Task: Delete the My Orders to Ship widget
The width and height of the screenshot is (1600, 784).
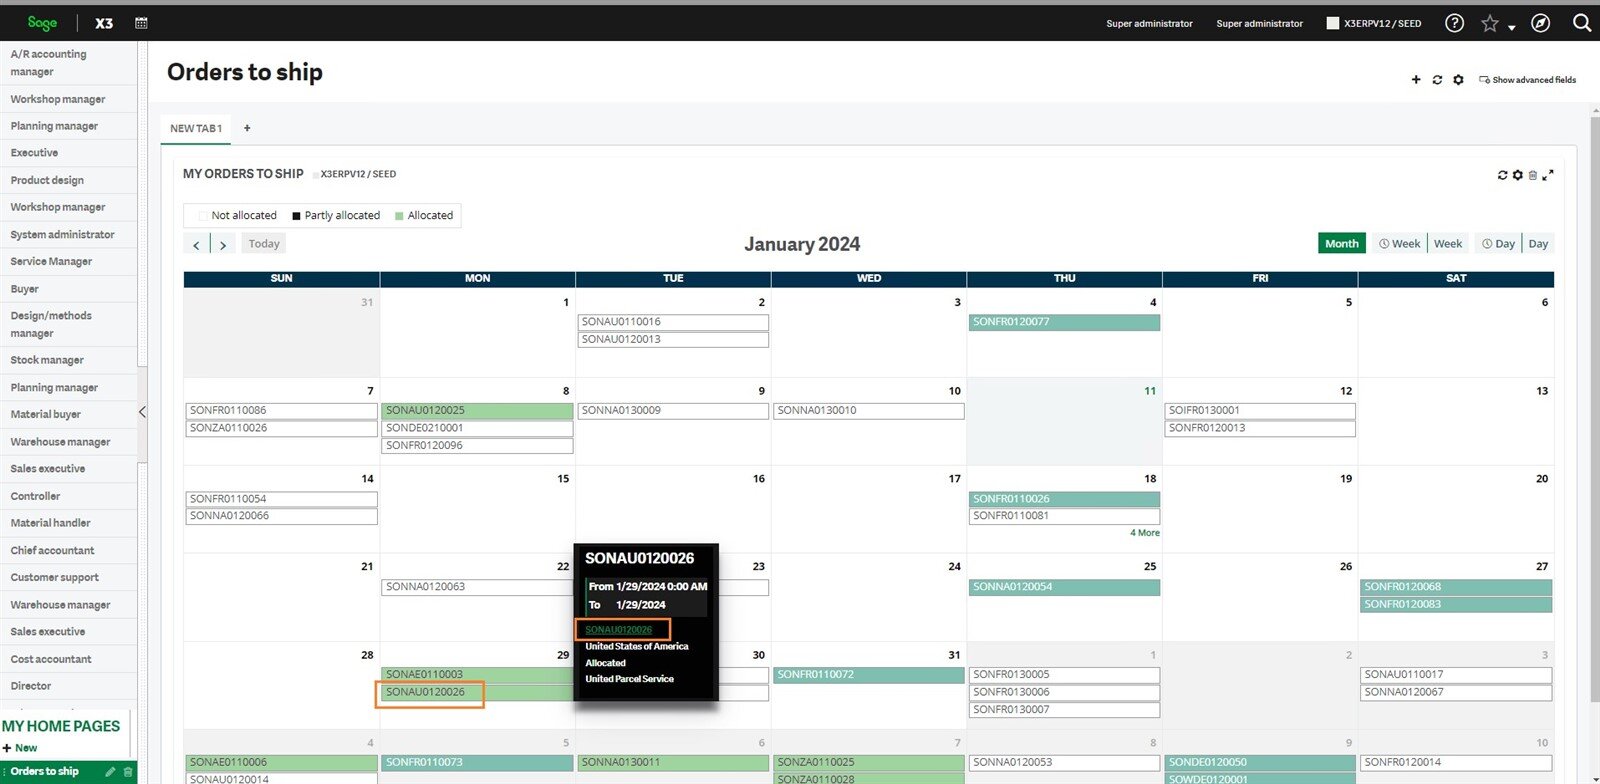Action: point(1532,175)
